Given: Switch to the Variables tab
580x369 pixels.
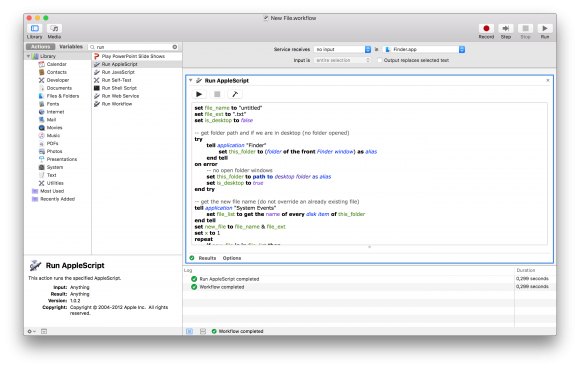Looking at the screenshot, I should [x=71, y=47].
